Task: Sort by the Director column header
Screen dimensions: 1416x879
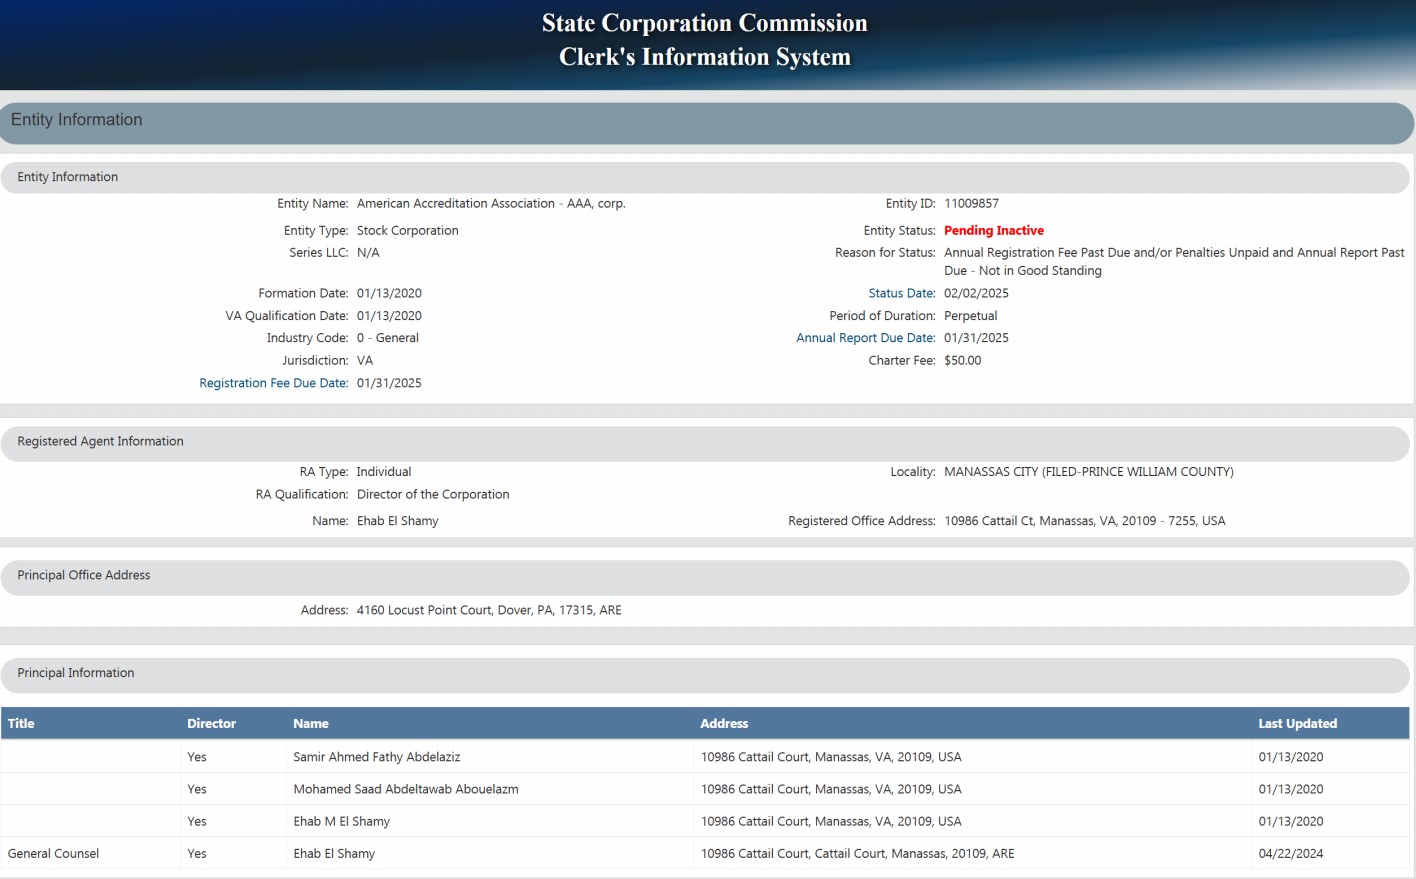Action: (211, 723)
